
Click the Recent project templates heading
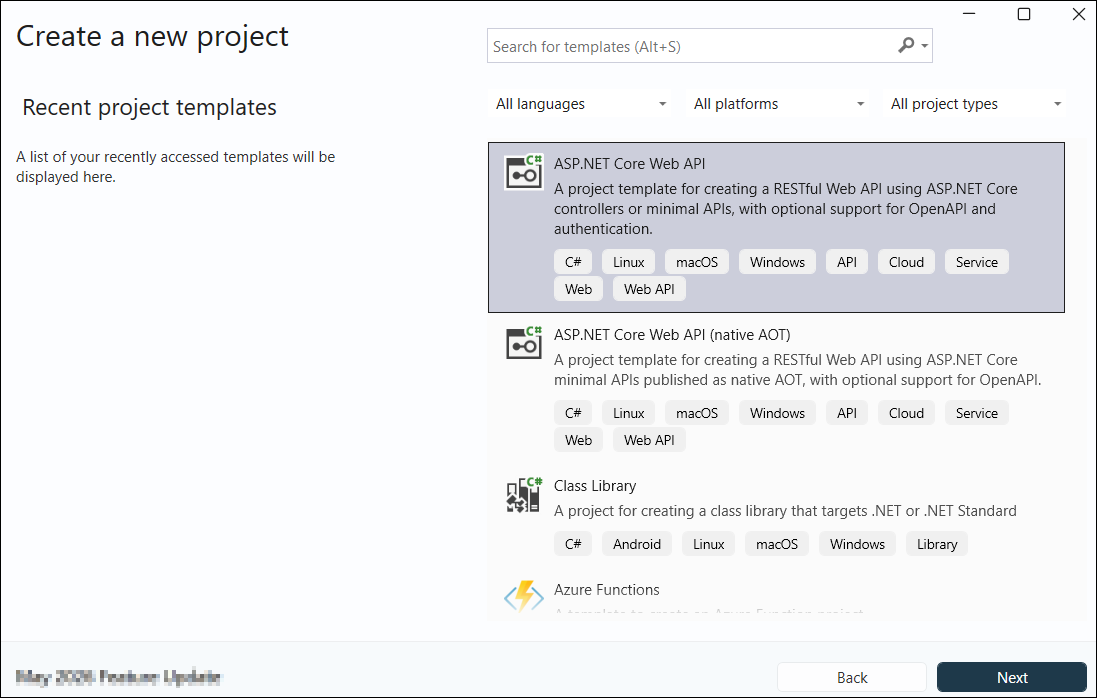coord(149,107)
